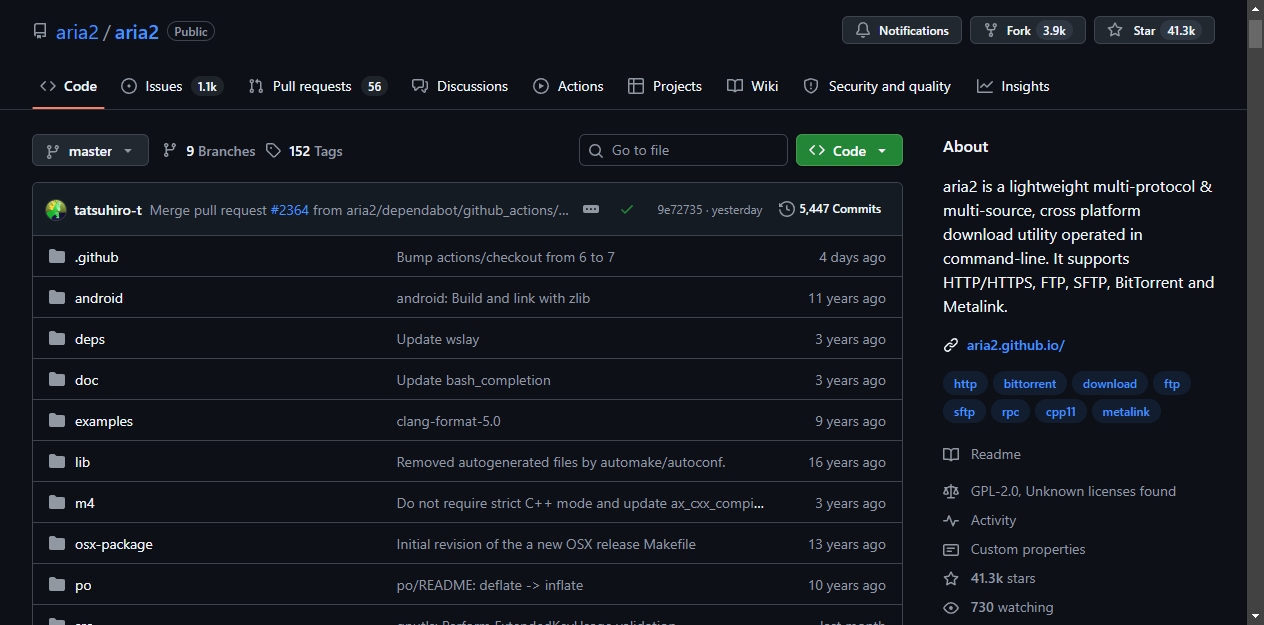Select the metalink topic tag
The image size is (1264, 625).
click(x=1126, y=412)
